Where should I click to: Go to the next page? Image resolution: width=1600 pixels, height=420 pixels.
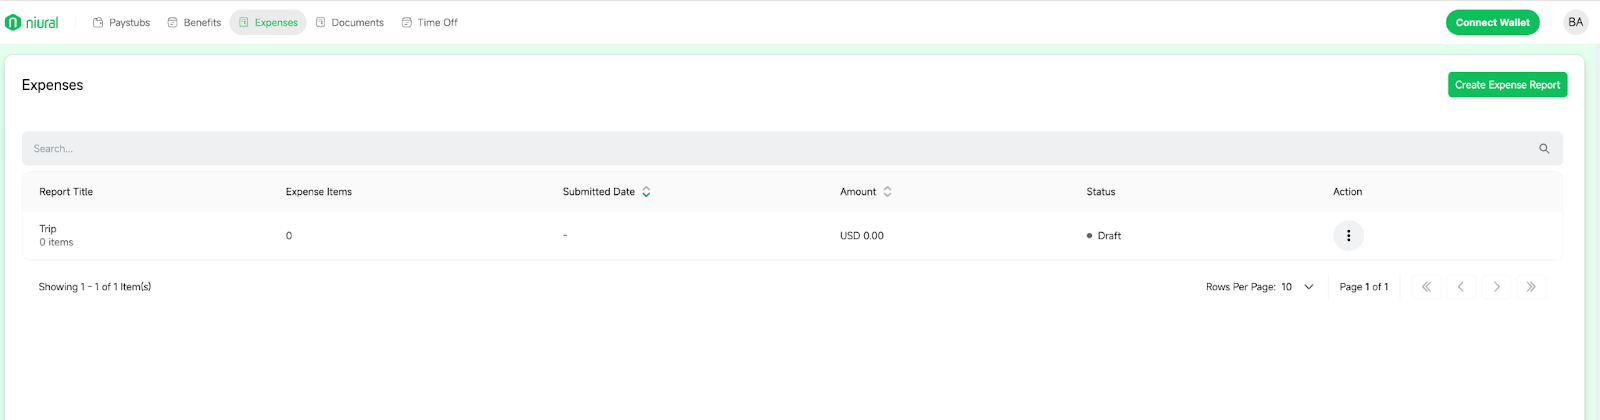pyautogui.click(x=1496, y=287)
